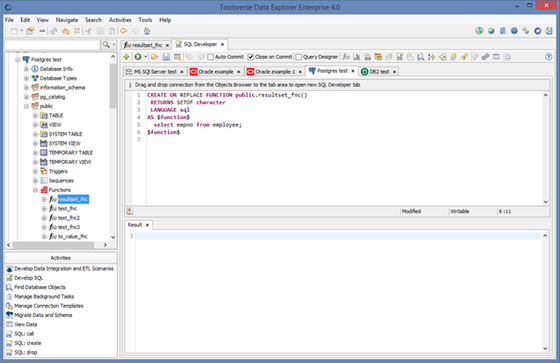This screenshot has height=363, width=560.
Task: Enable the Query Designer checkbox
Action: click(x=299, y=57)
